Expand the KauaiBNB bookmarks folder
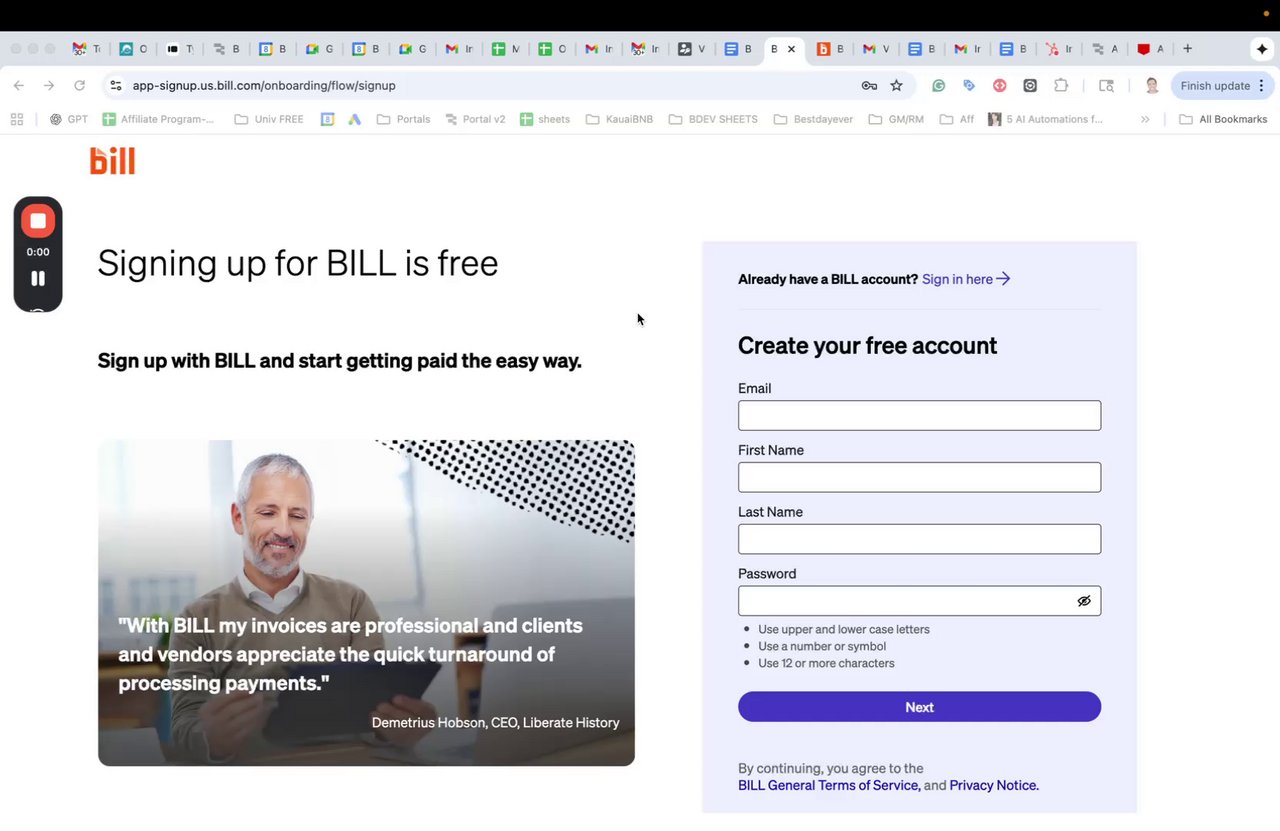The image size is (1280, 831). point(619,119)
